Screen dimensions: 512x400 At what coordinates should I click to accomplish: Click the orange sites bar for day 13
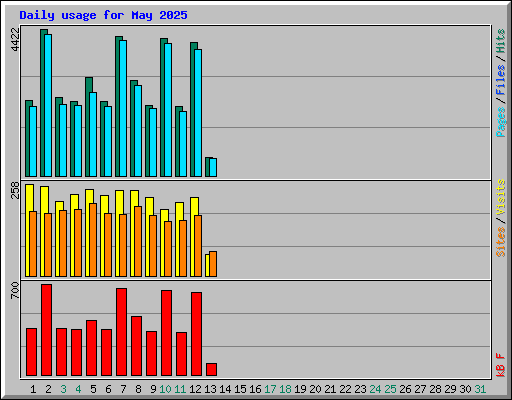(213, 264)
